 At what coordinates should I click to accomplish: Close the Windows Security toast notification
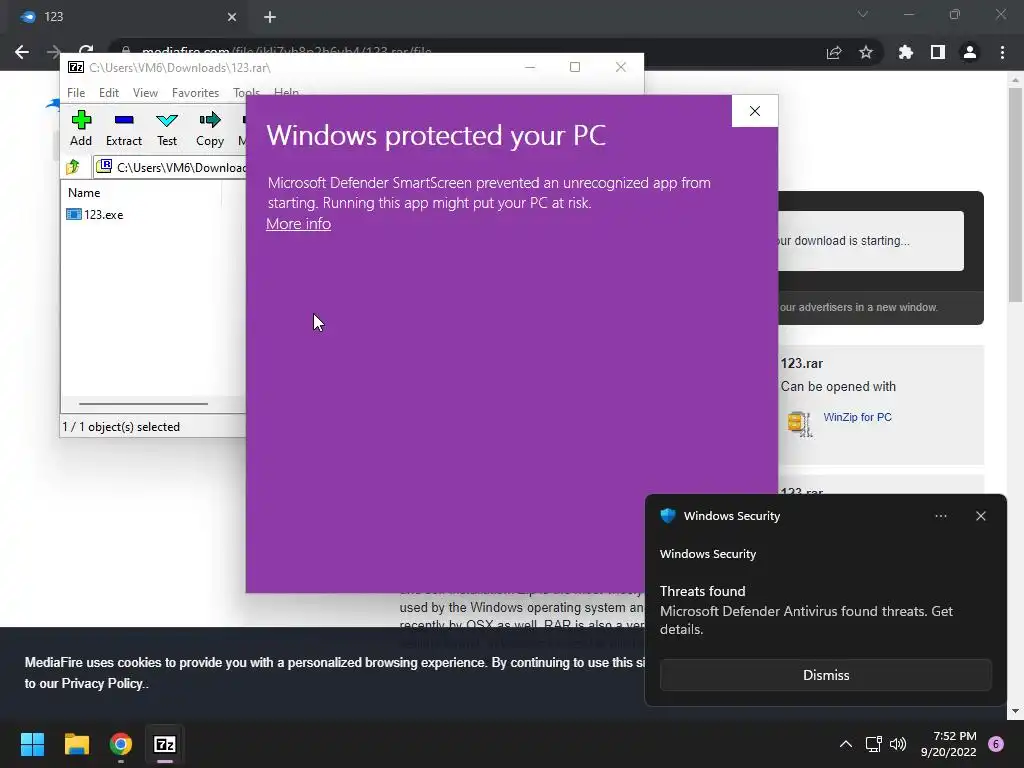980,516
